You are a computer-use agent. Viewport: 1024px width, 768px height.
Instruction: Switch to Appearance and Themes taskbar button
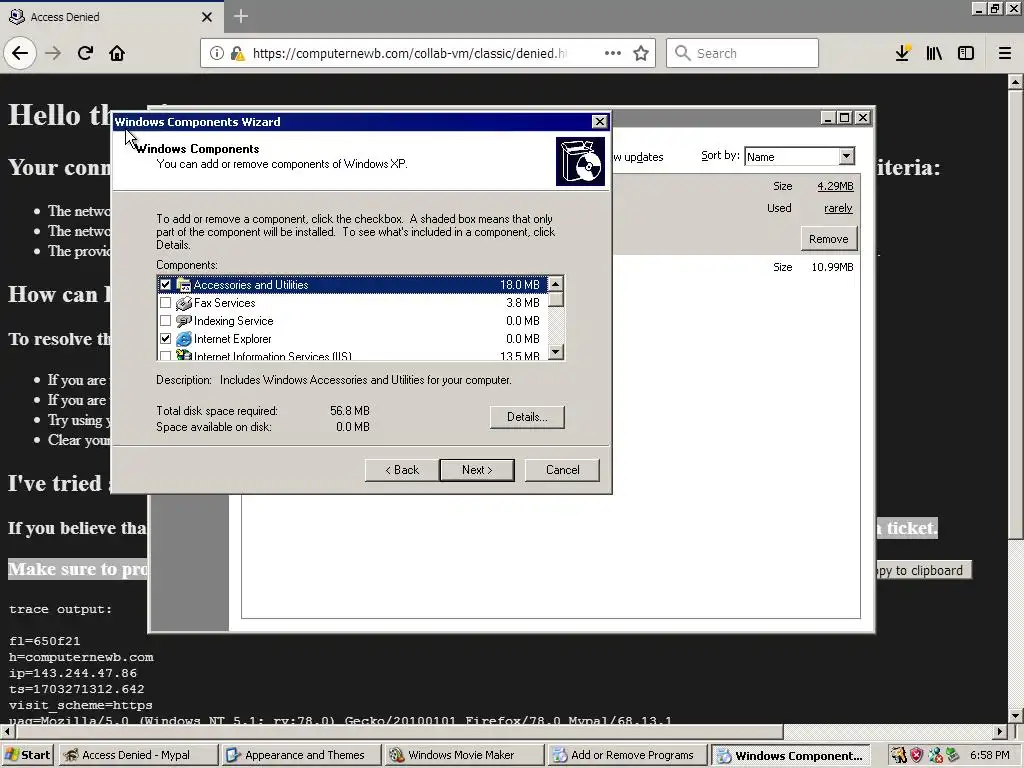pyautogui.click(x=301, y=755)
